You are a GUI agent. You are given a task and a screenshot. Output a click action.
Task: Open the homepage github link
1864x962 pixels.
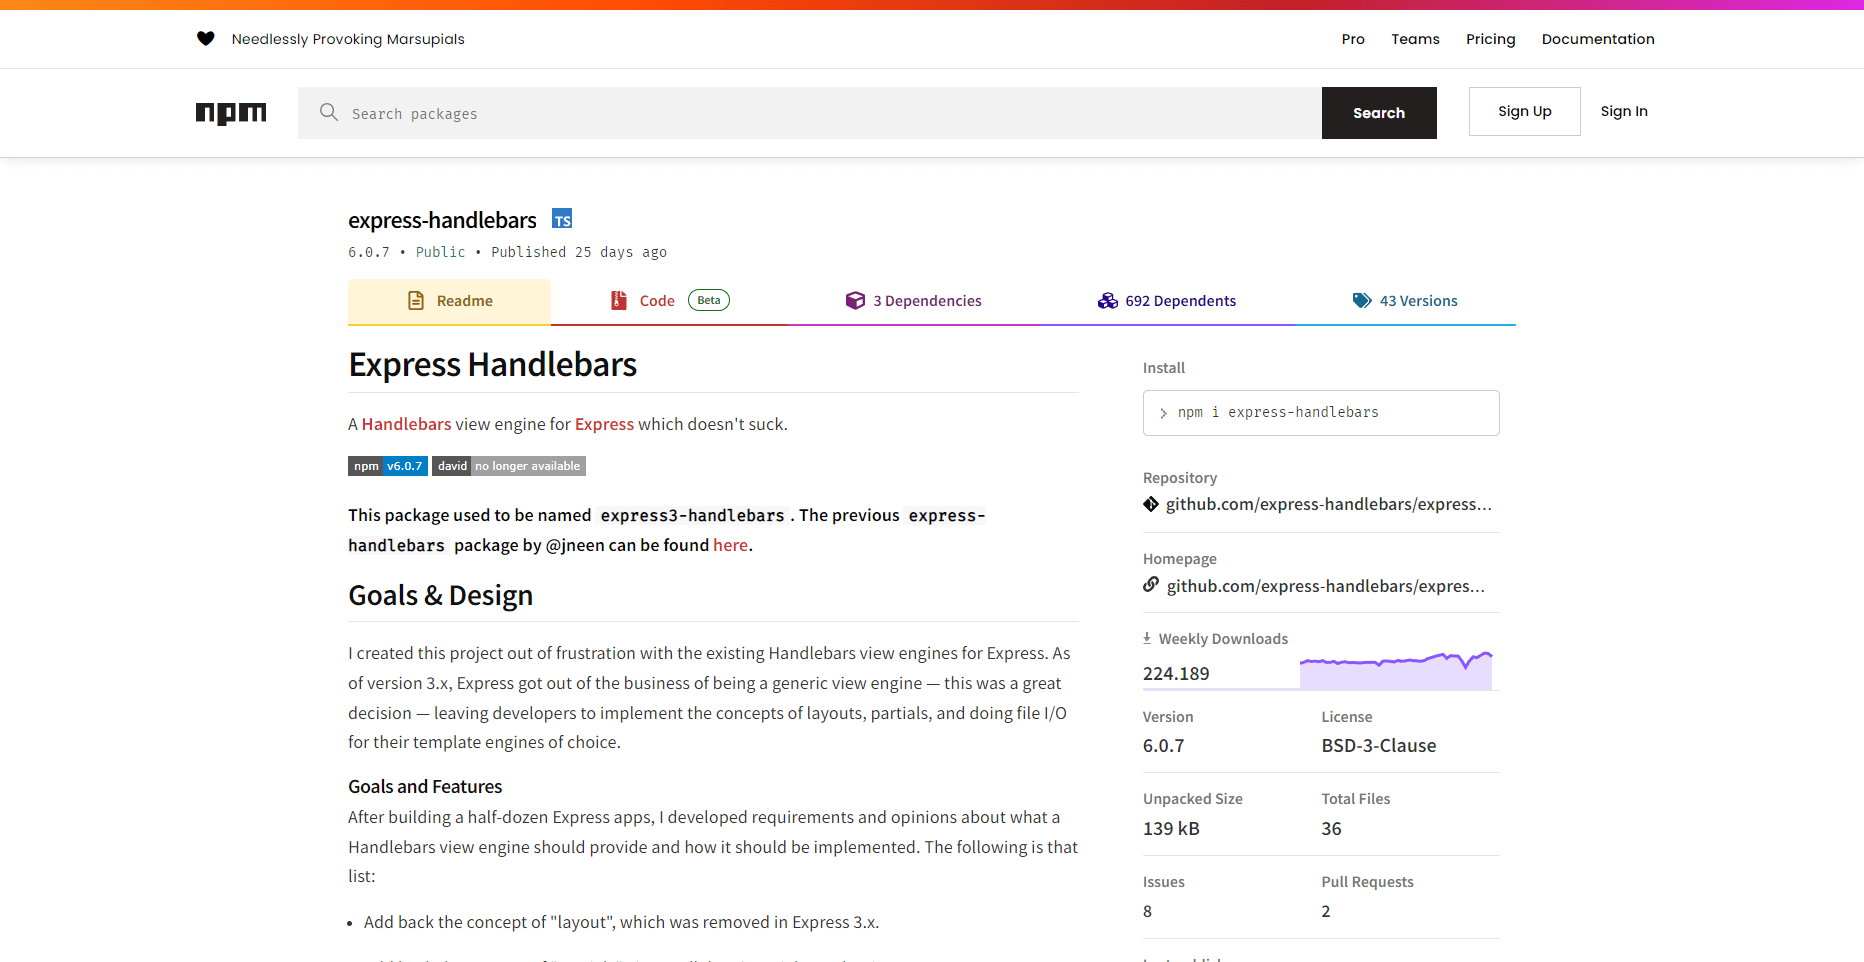coord(1325,586)
